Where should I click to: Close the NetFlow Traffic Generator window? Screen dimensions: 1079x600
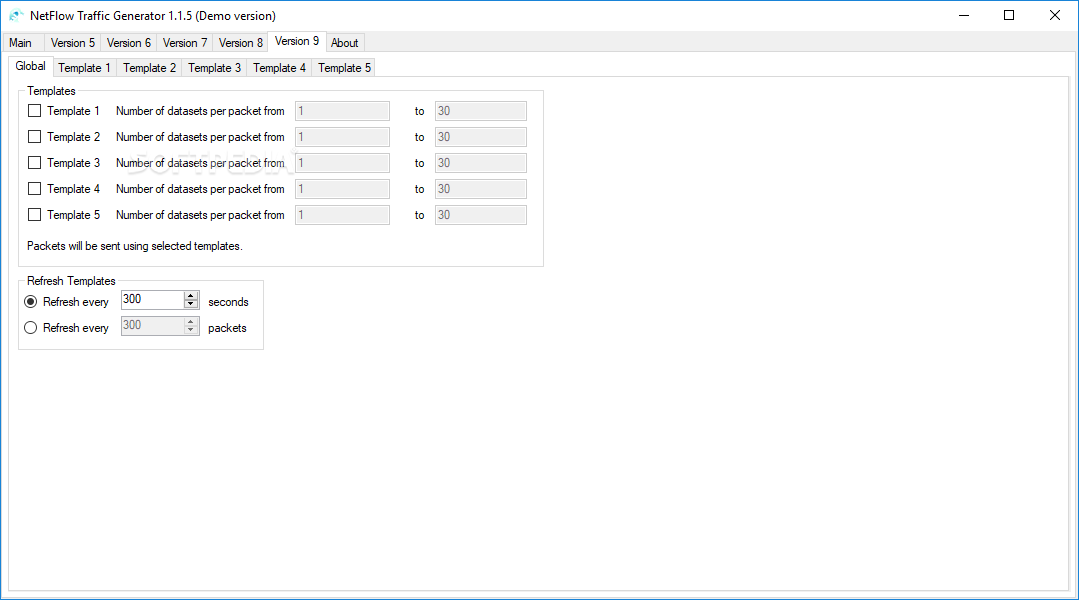click(1054, 15)
